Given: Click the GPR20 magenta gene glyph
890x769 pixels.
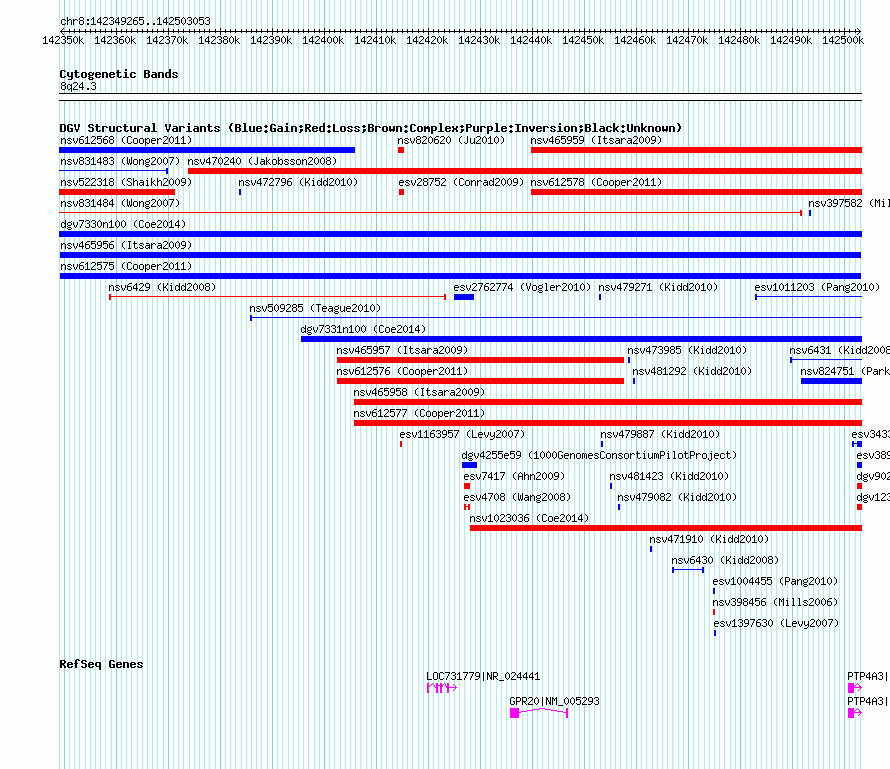Looking at the screenshot, I should 539,713.
